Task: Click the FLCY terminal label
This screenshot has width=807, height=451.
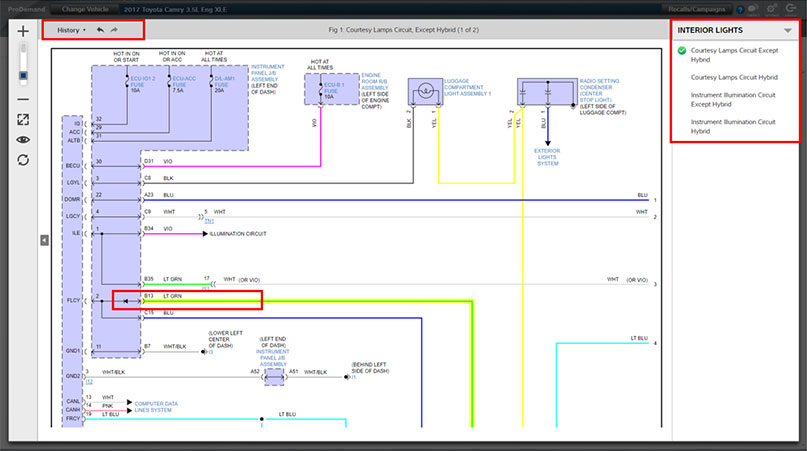Action: [x=73, y=300]
